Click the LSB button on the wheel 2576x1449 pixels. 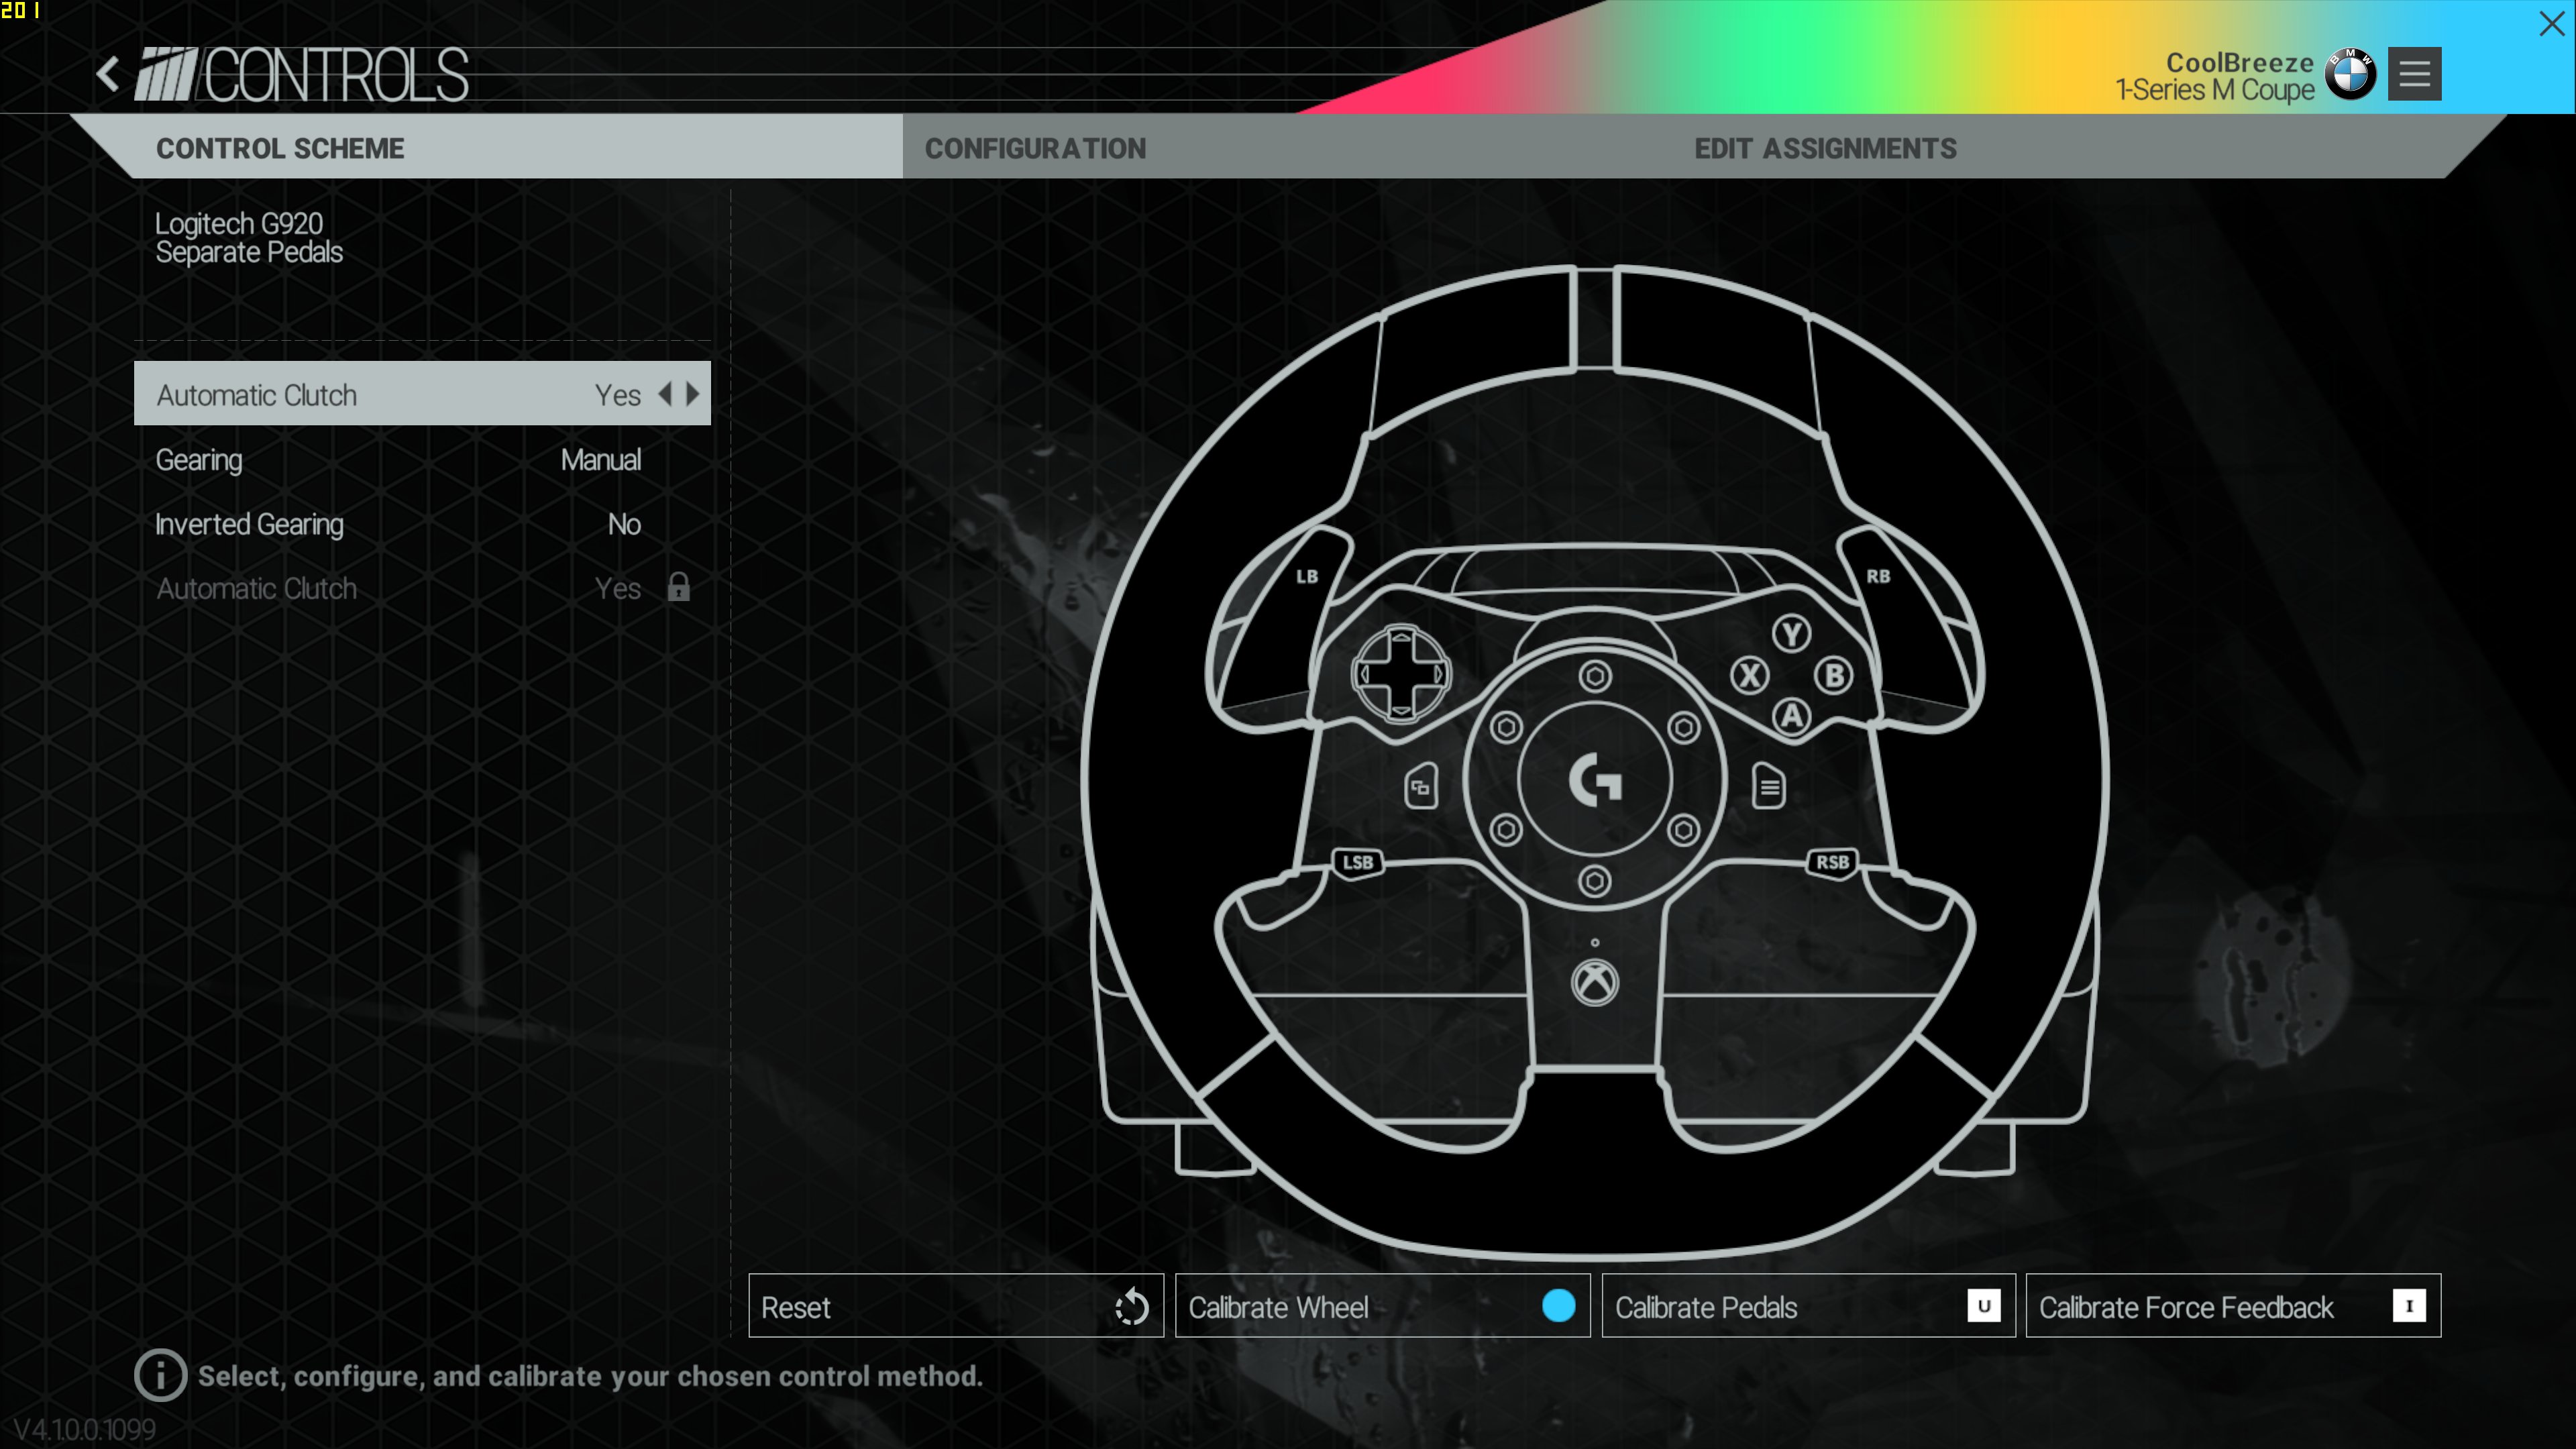(x=1357, y=862)
